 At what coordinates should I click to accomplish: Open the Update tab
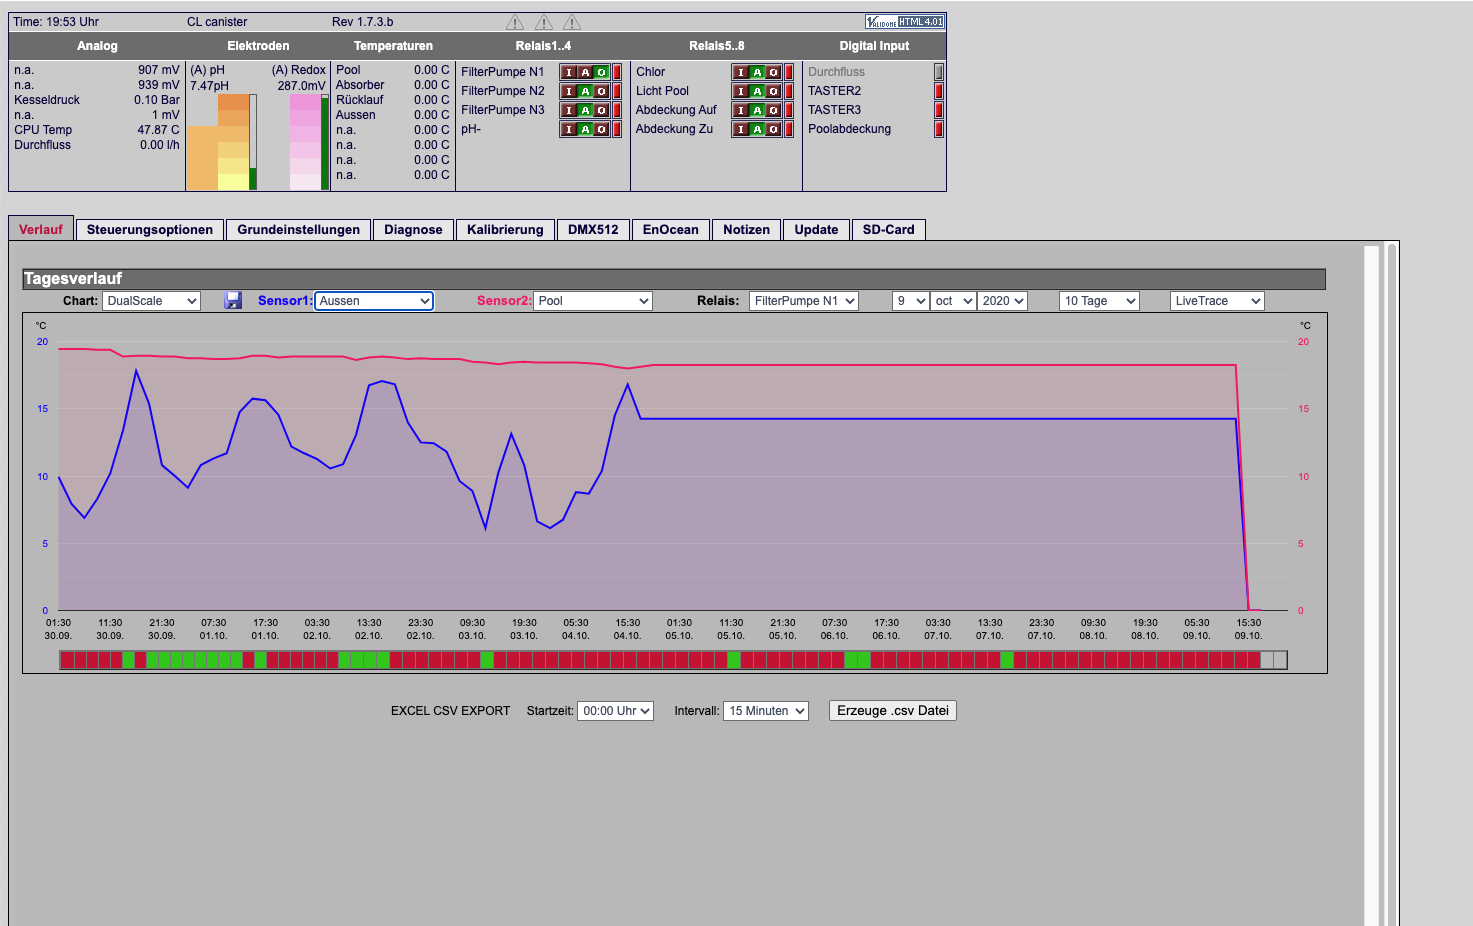[x=816, y=230]
